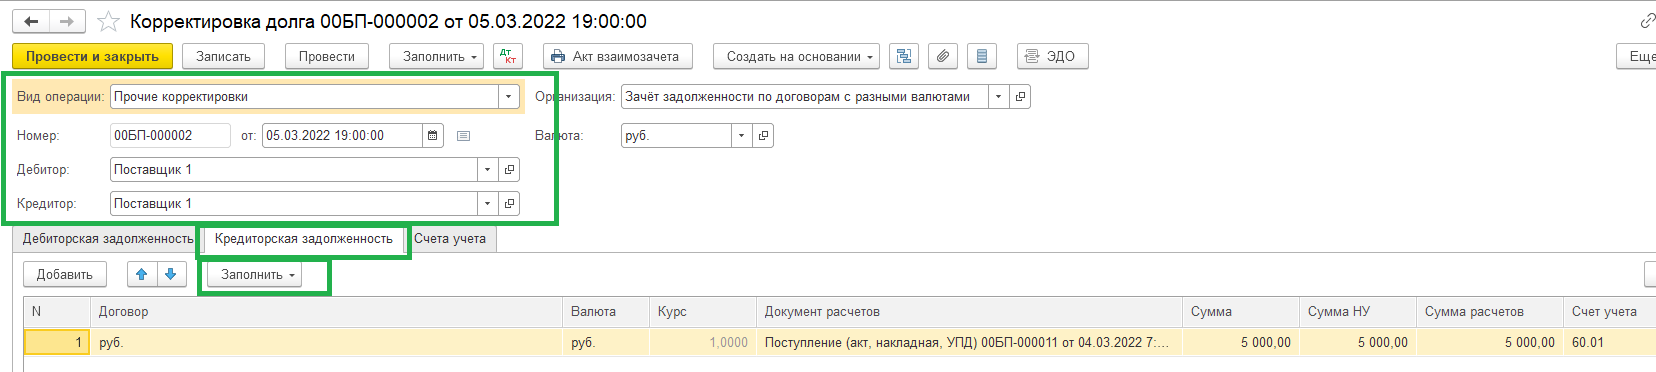This screenshot has width=1656, height=372.
Task: Post document with Провести
Action: pyautogui.click(x=326, y=56)
